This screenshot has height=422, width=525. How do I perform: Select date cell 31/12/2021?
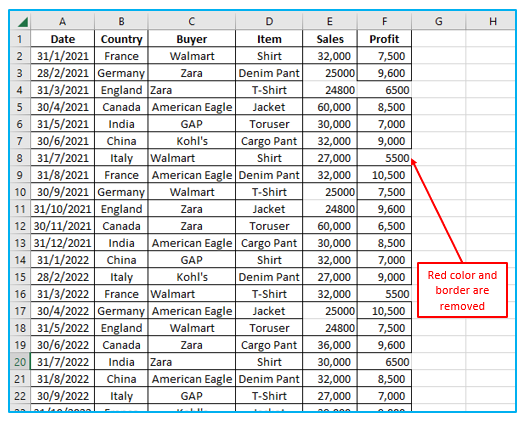63,243
